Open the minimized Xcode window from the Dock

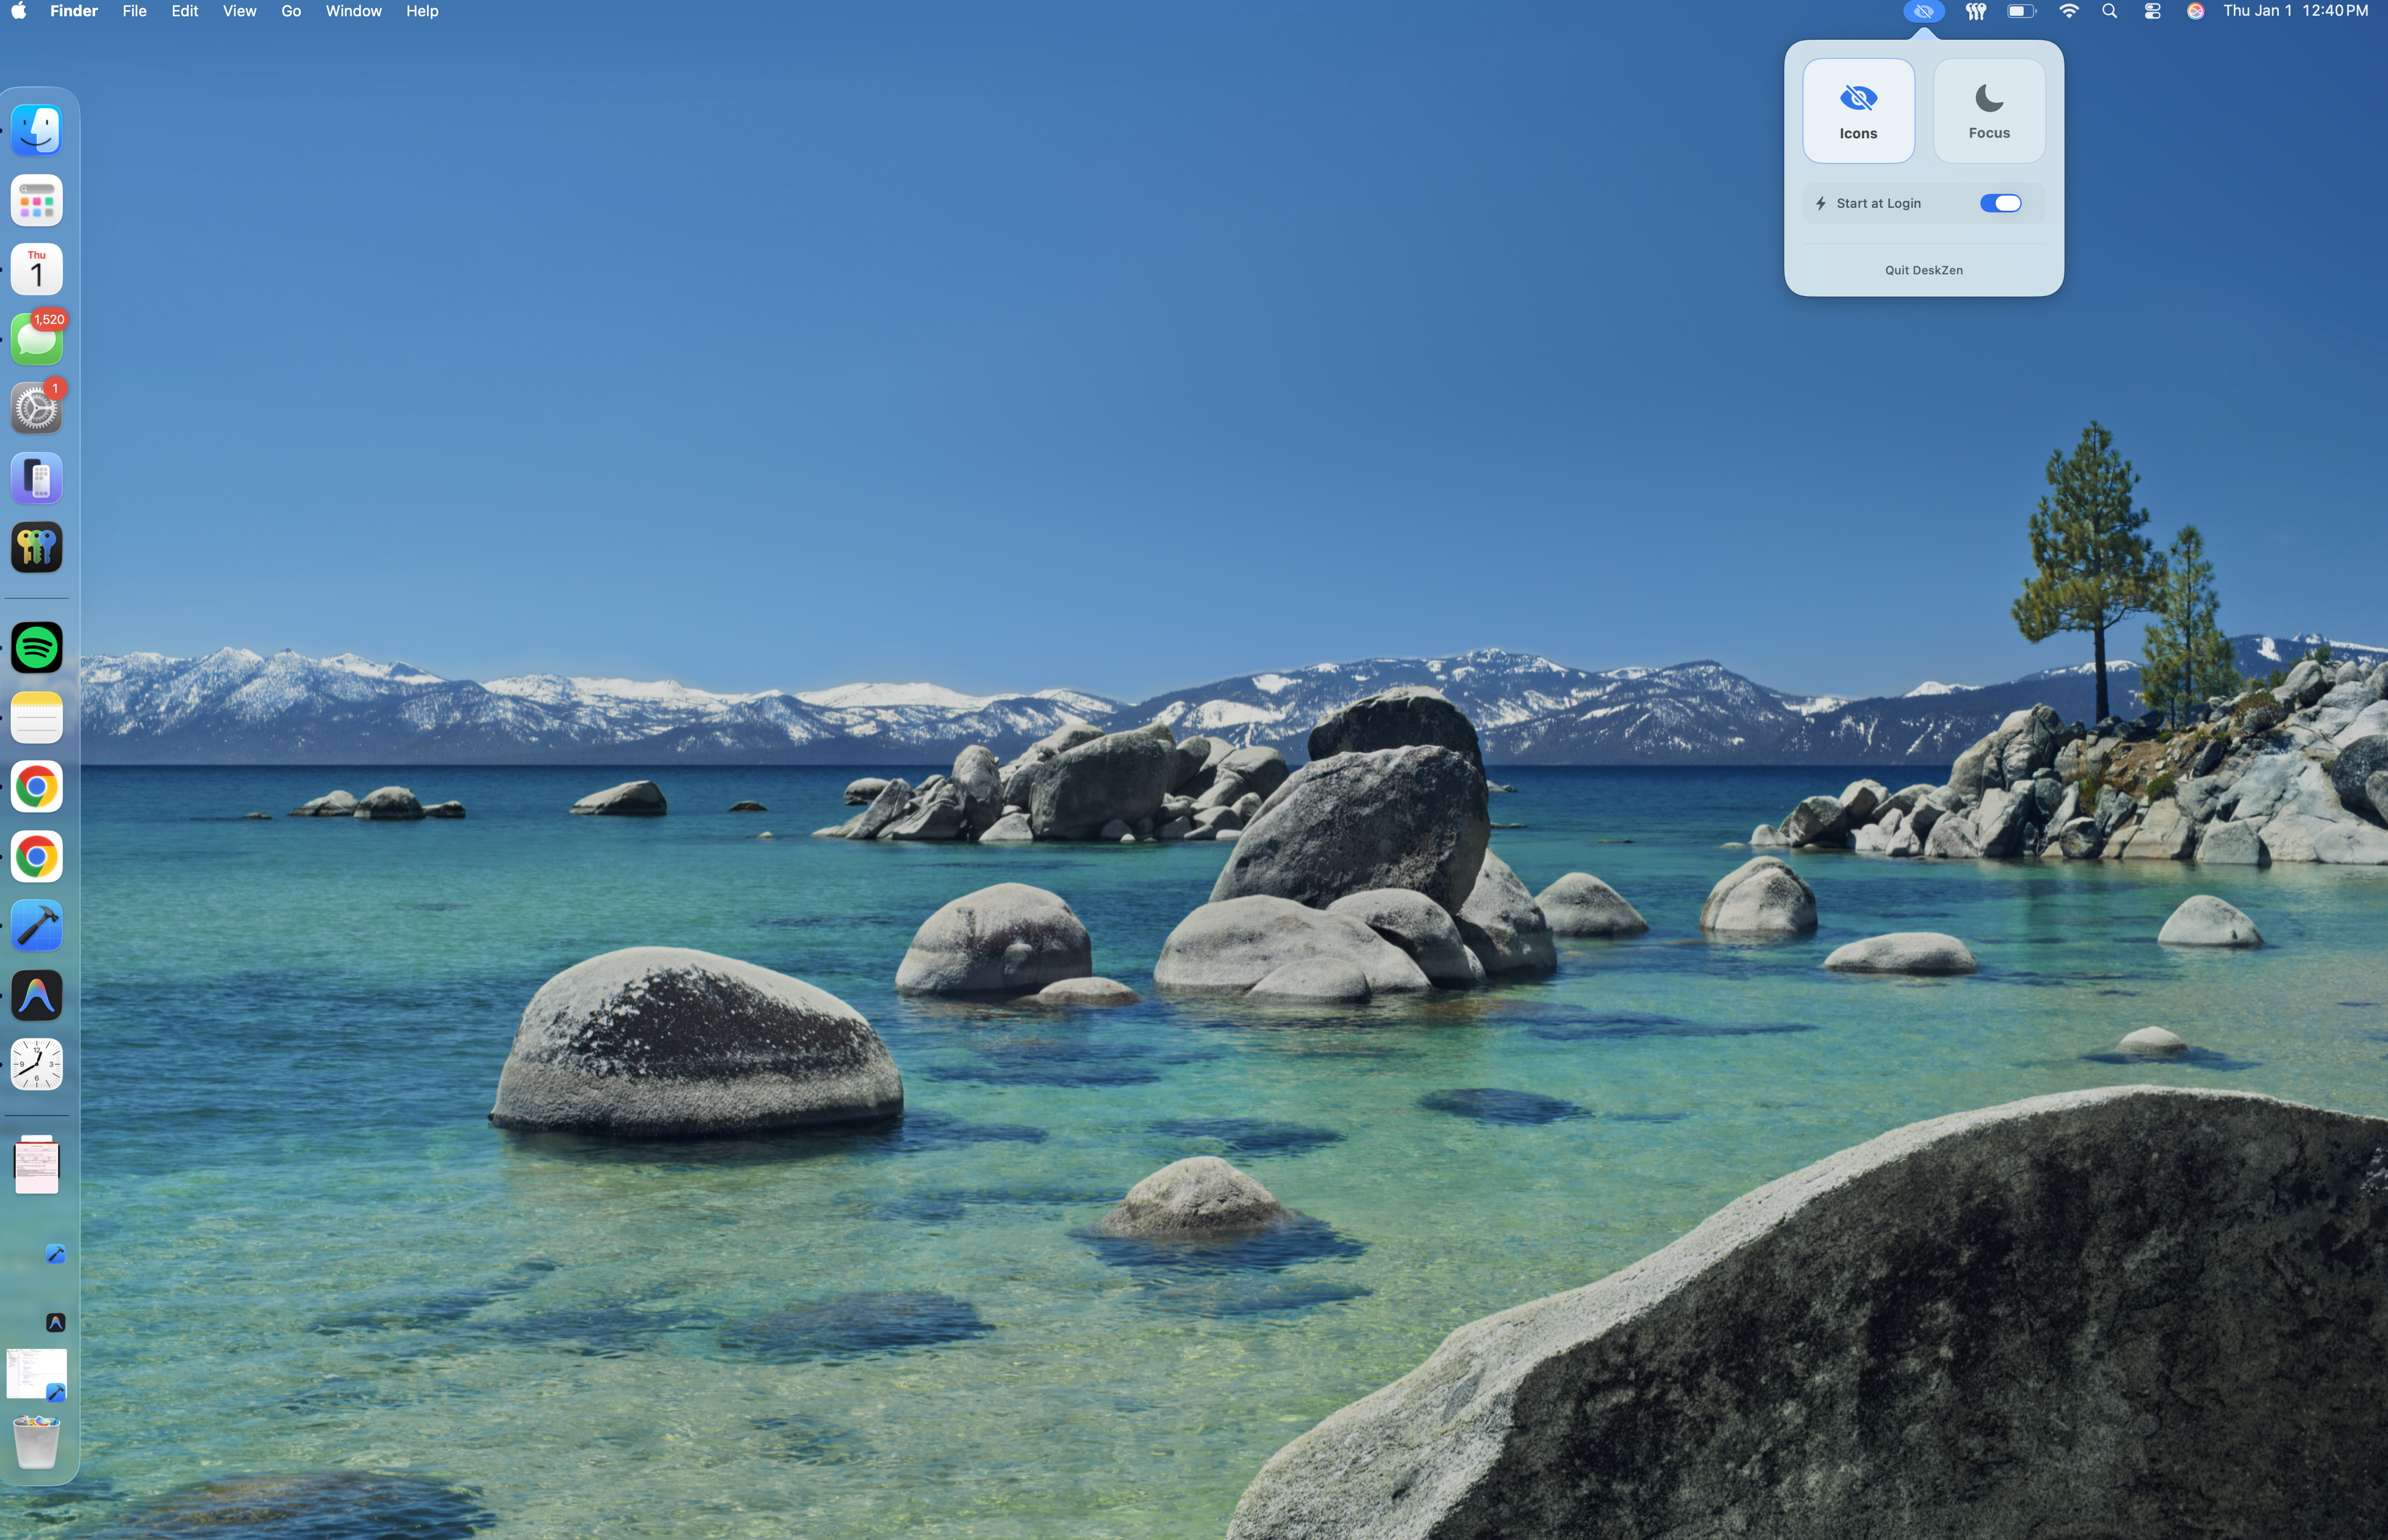[36, 1373]
